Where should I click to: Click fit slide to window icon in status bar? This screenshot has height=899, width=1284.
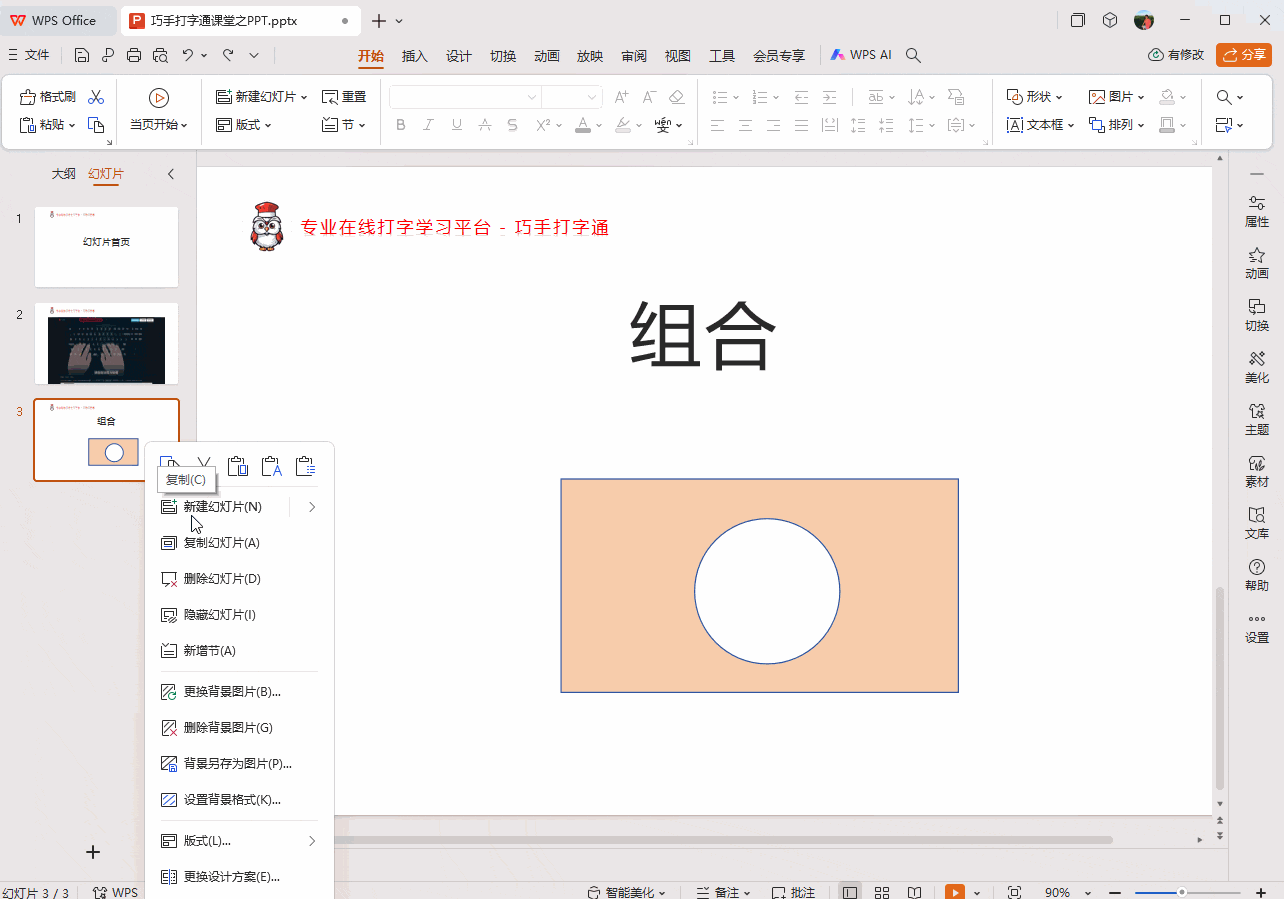(1014, 892)
